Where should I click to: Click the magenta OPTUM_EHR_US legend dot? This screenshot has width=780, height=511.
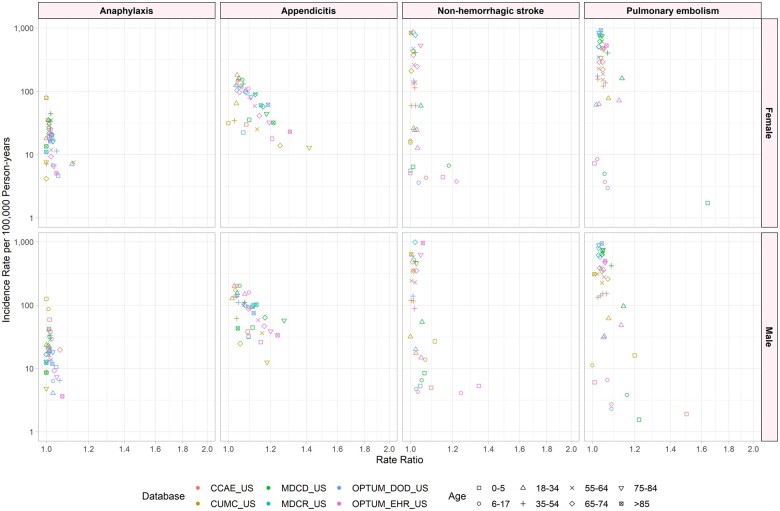[339, 504]
